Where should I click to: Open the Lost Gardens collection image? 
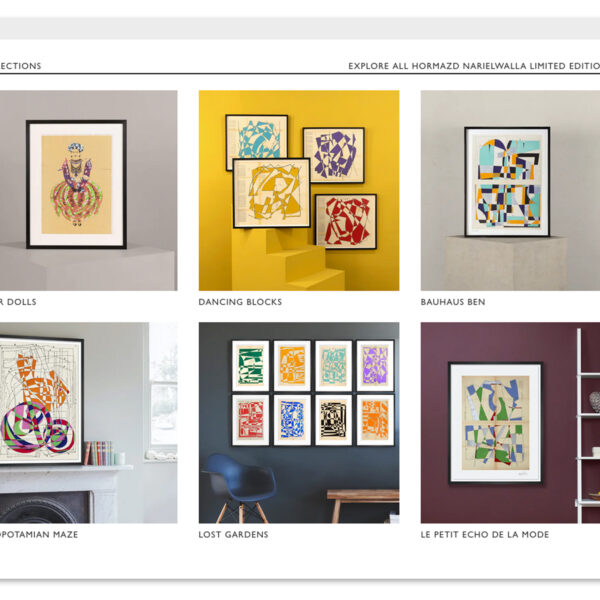(x=299, y=422)
